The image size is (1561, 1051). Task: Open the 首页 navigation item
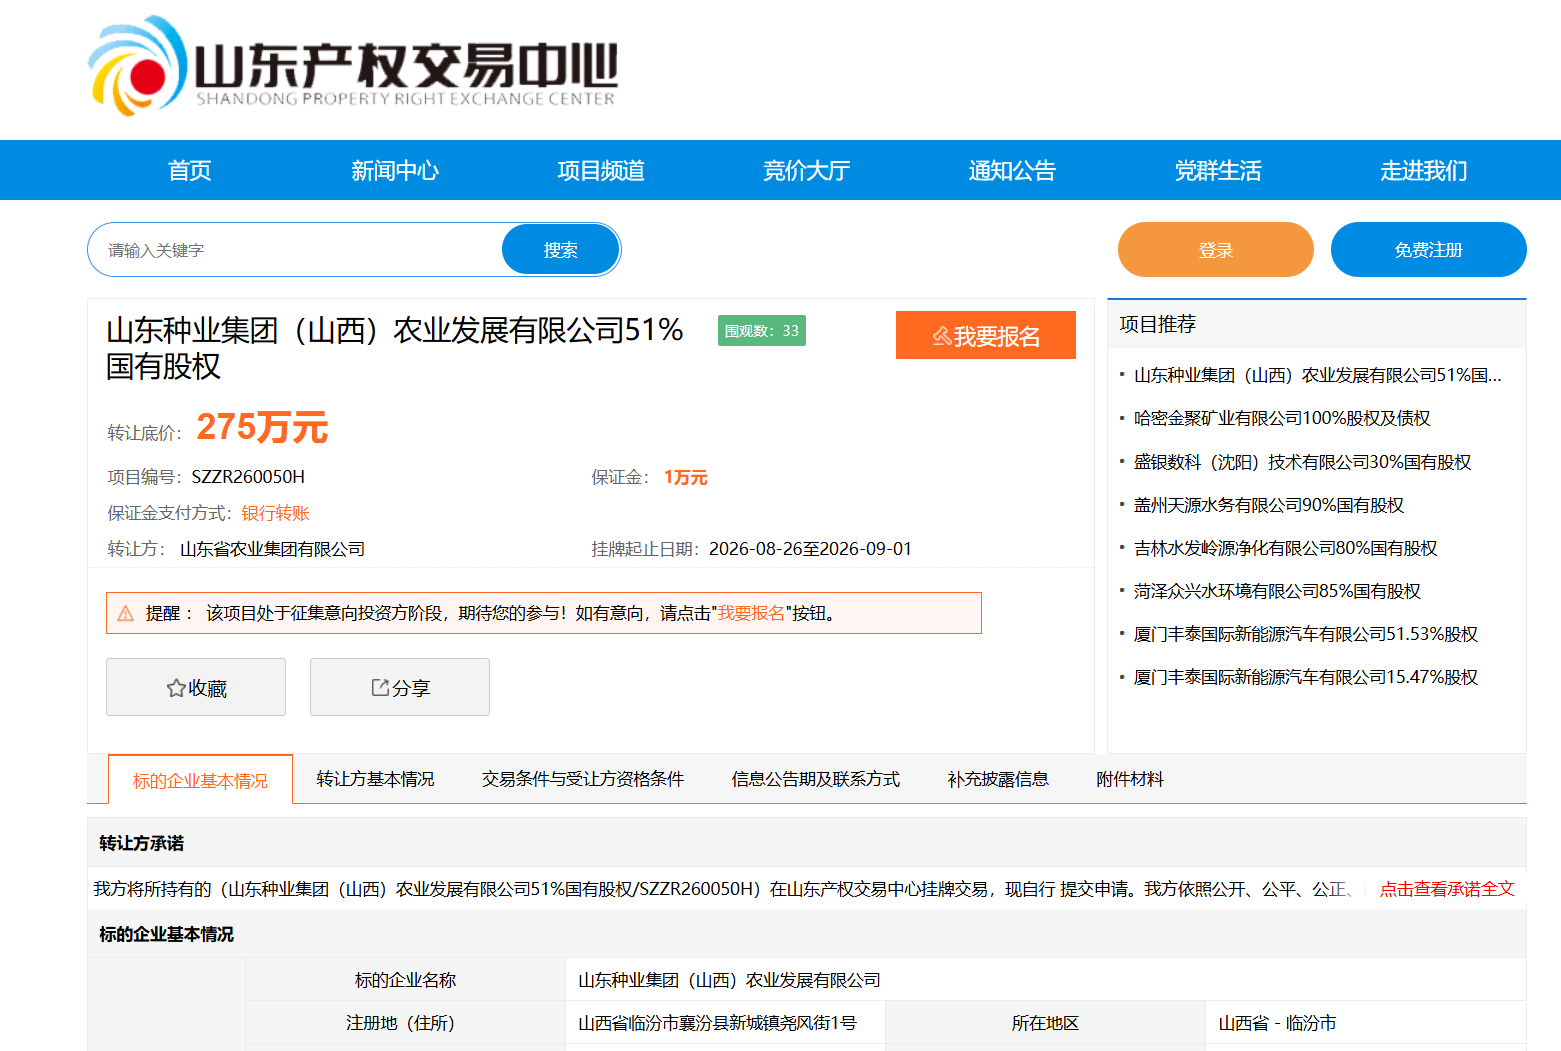click(x=190, y=171)
